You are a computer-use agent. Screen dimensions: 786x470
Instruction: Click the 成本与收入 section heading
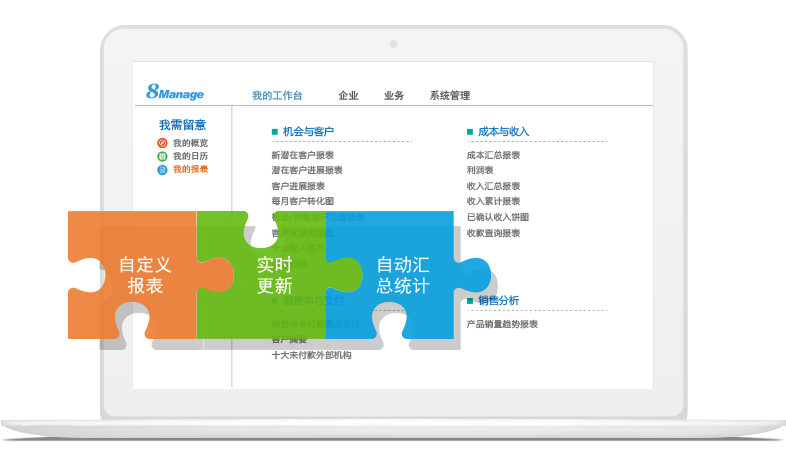pyautogui.click(x=503, y=131)
